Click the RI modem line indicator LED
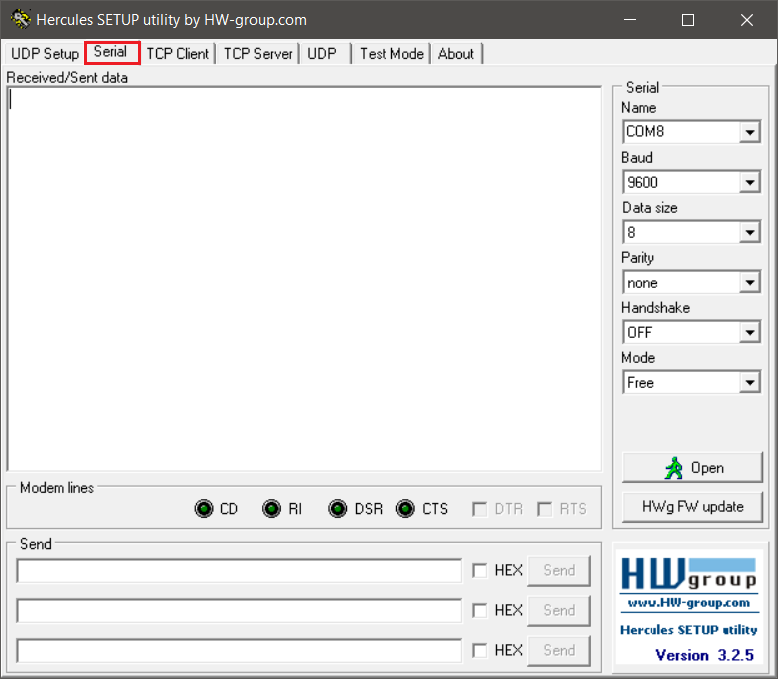778x679 pixels. click(x=271, y=509)
